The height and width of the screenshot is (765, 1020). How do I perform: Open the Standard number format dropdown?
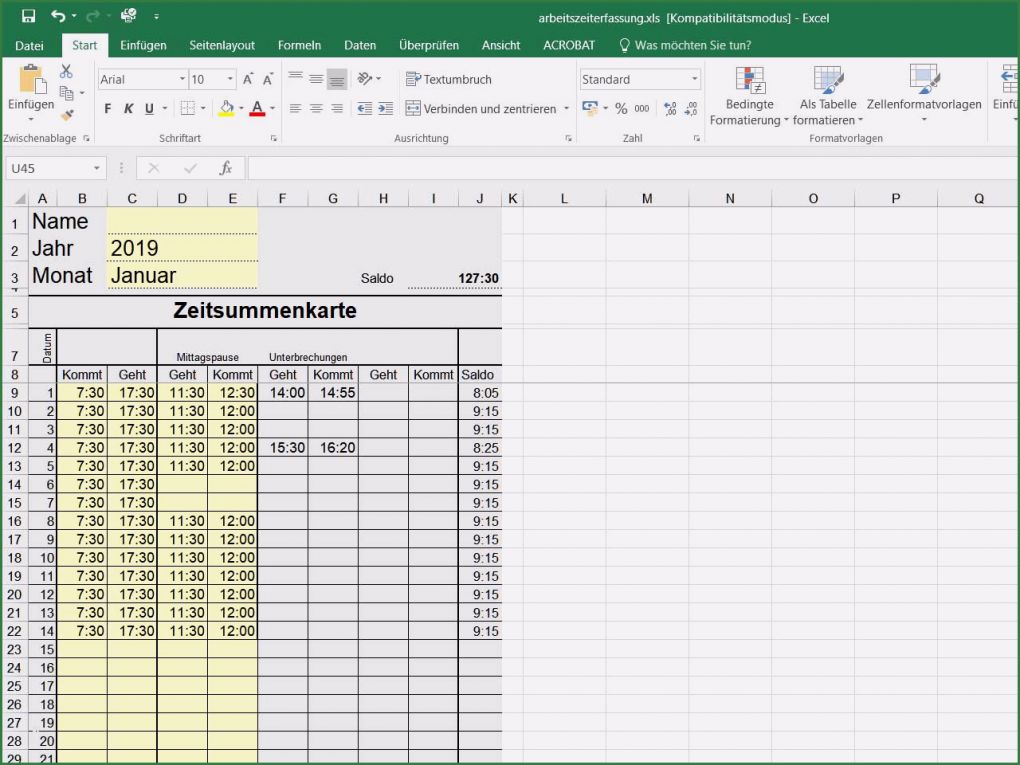(x=694, y=78)
